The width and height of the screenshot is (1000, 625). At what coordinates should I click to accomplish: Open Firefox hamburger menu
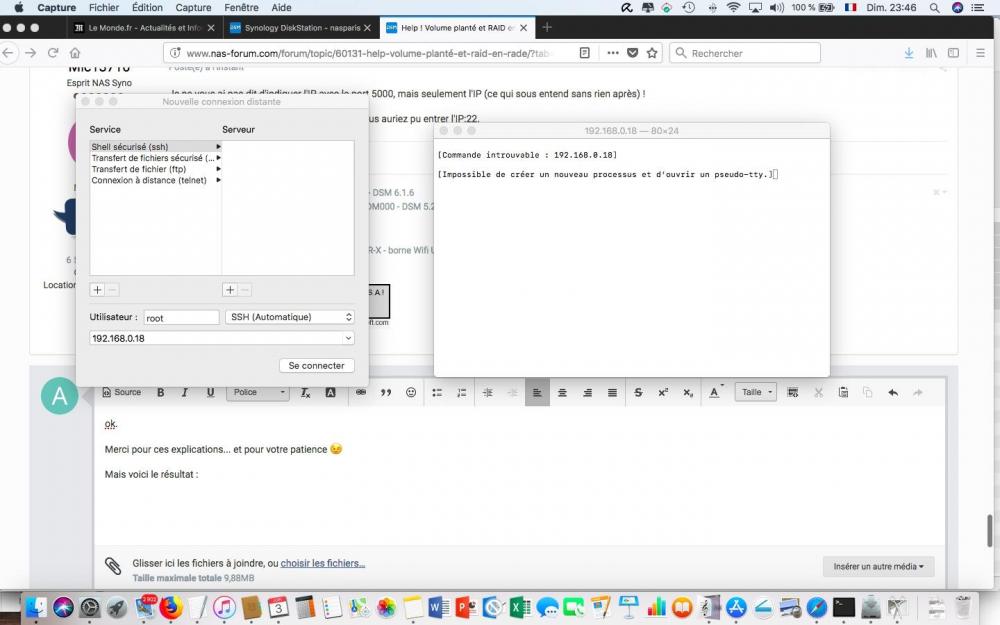980,53
